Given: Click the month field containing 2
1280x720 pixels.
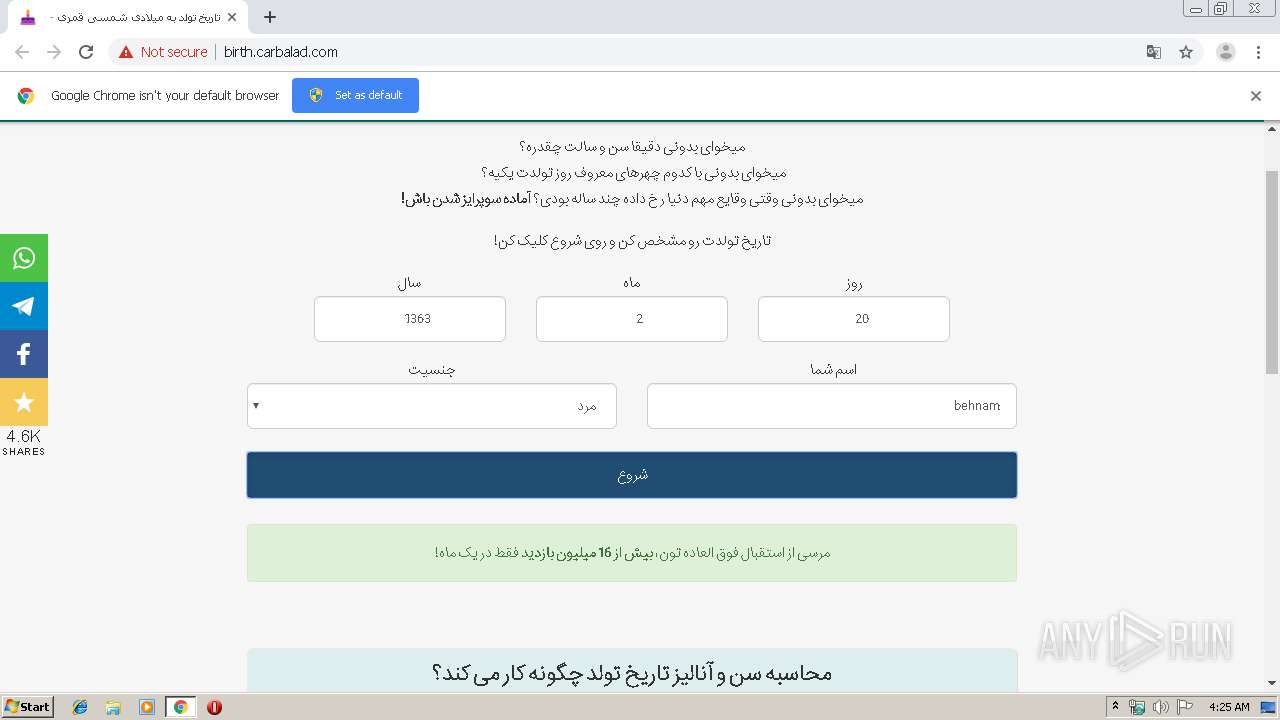Looking at the screenshot, I should point(632,319).
